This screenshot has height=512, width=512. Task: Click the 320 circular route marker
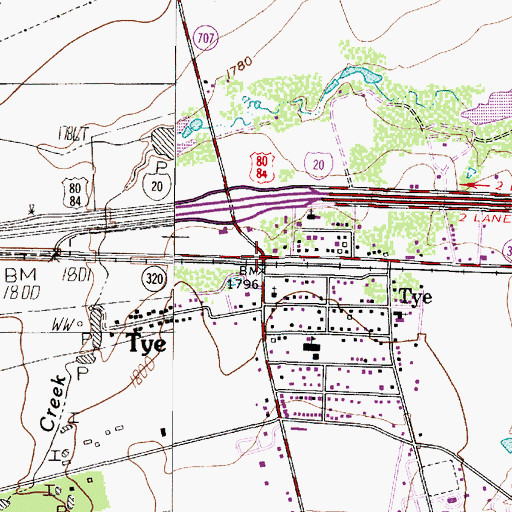[154, 278]
